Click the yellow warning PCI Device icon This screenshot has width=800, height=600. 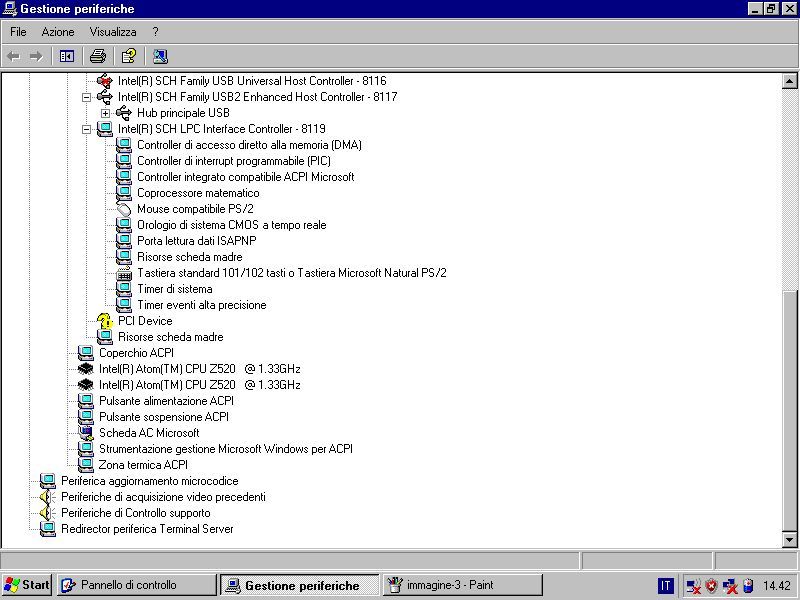(x=105, y=321)
